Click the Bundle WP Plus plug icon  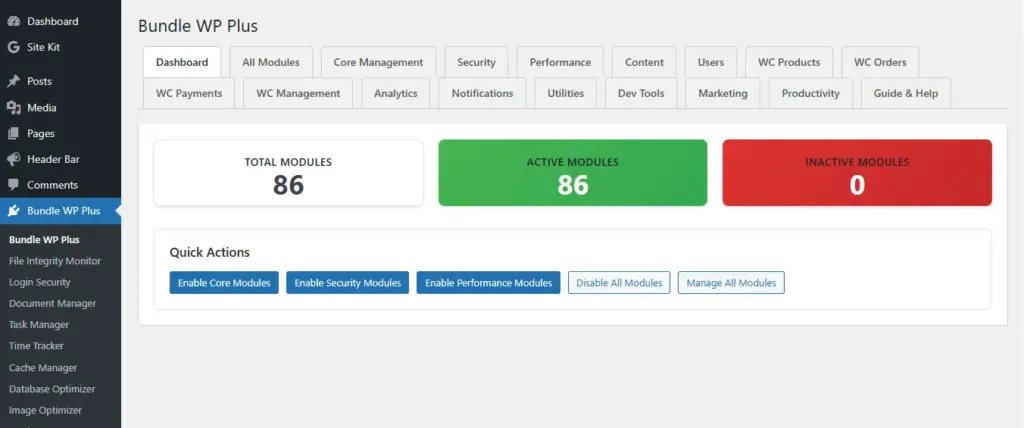coord(13,211)
